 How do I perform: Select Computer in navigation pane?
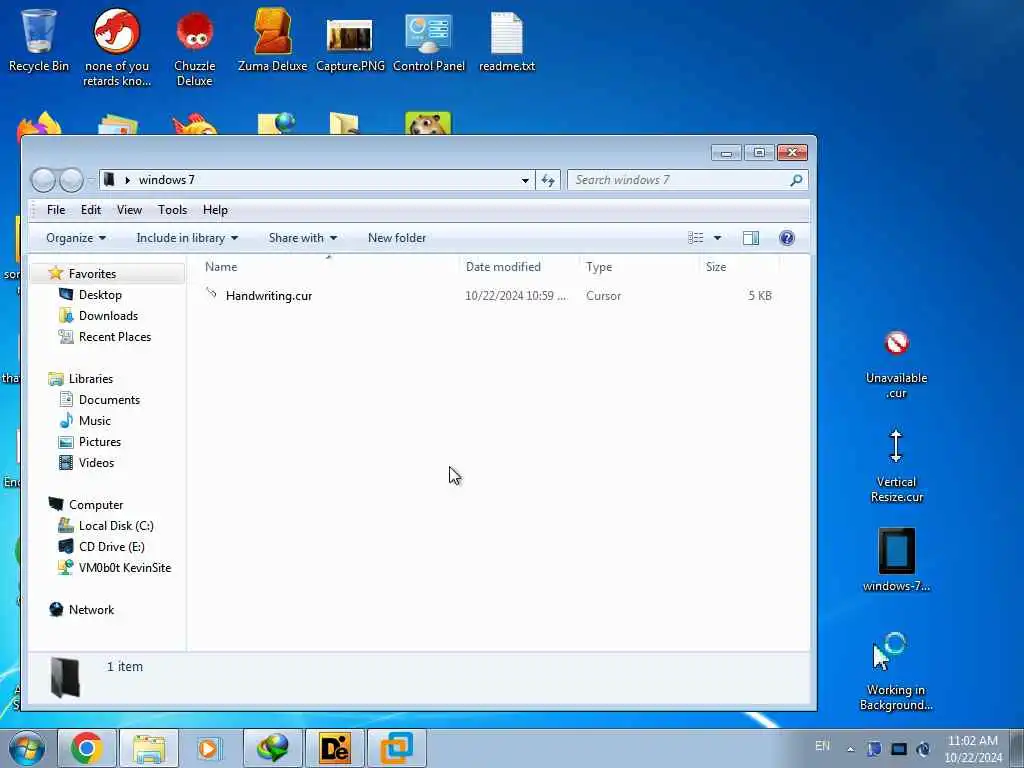point(95,505)
